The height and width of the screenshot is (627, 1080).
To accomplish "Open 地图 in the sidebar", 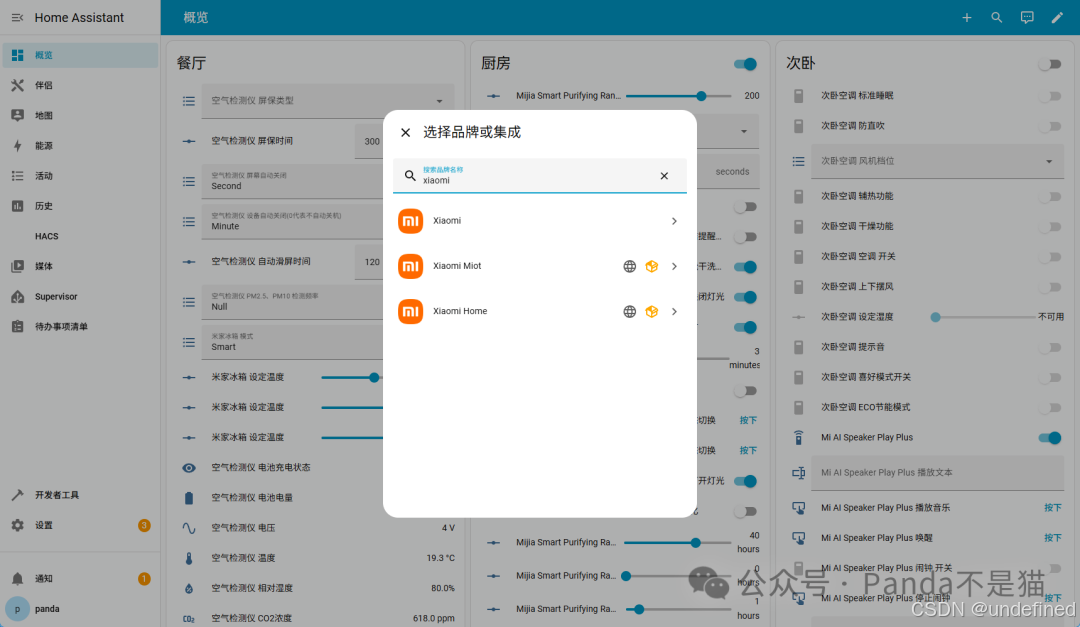I will tap(80, 115).
